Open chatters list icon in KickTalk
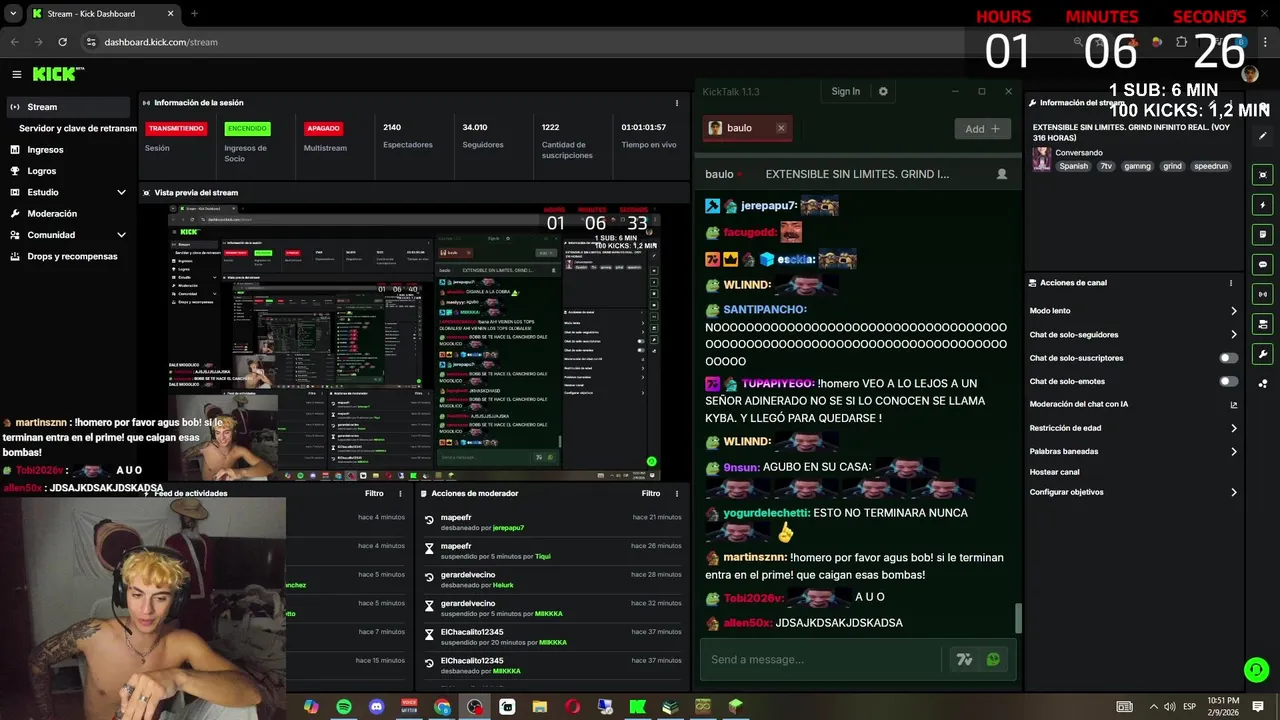This screenshot has height=720, width=1280. (x=1002, y=174)
